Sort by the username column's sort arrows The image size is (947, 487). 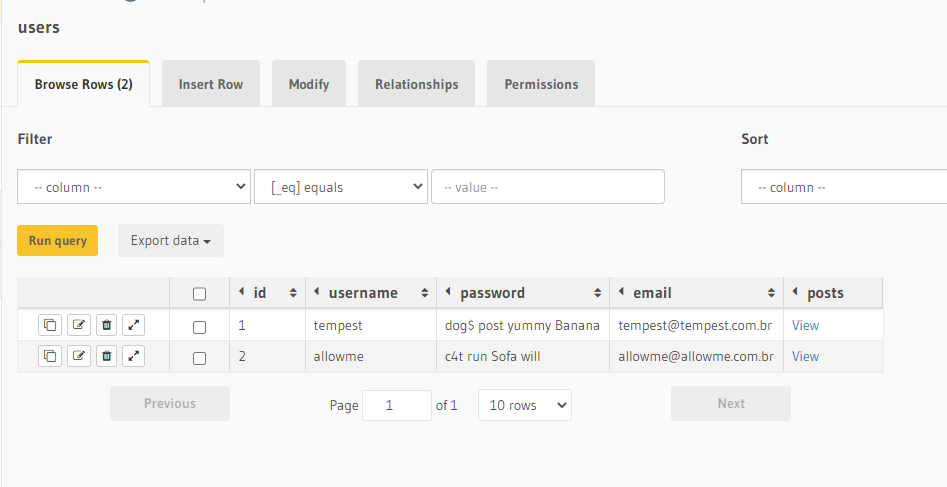425,293
